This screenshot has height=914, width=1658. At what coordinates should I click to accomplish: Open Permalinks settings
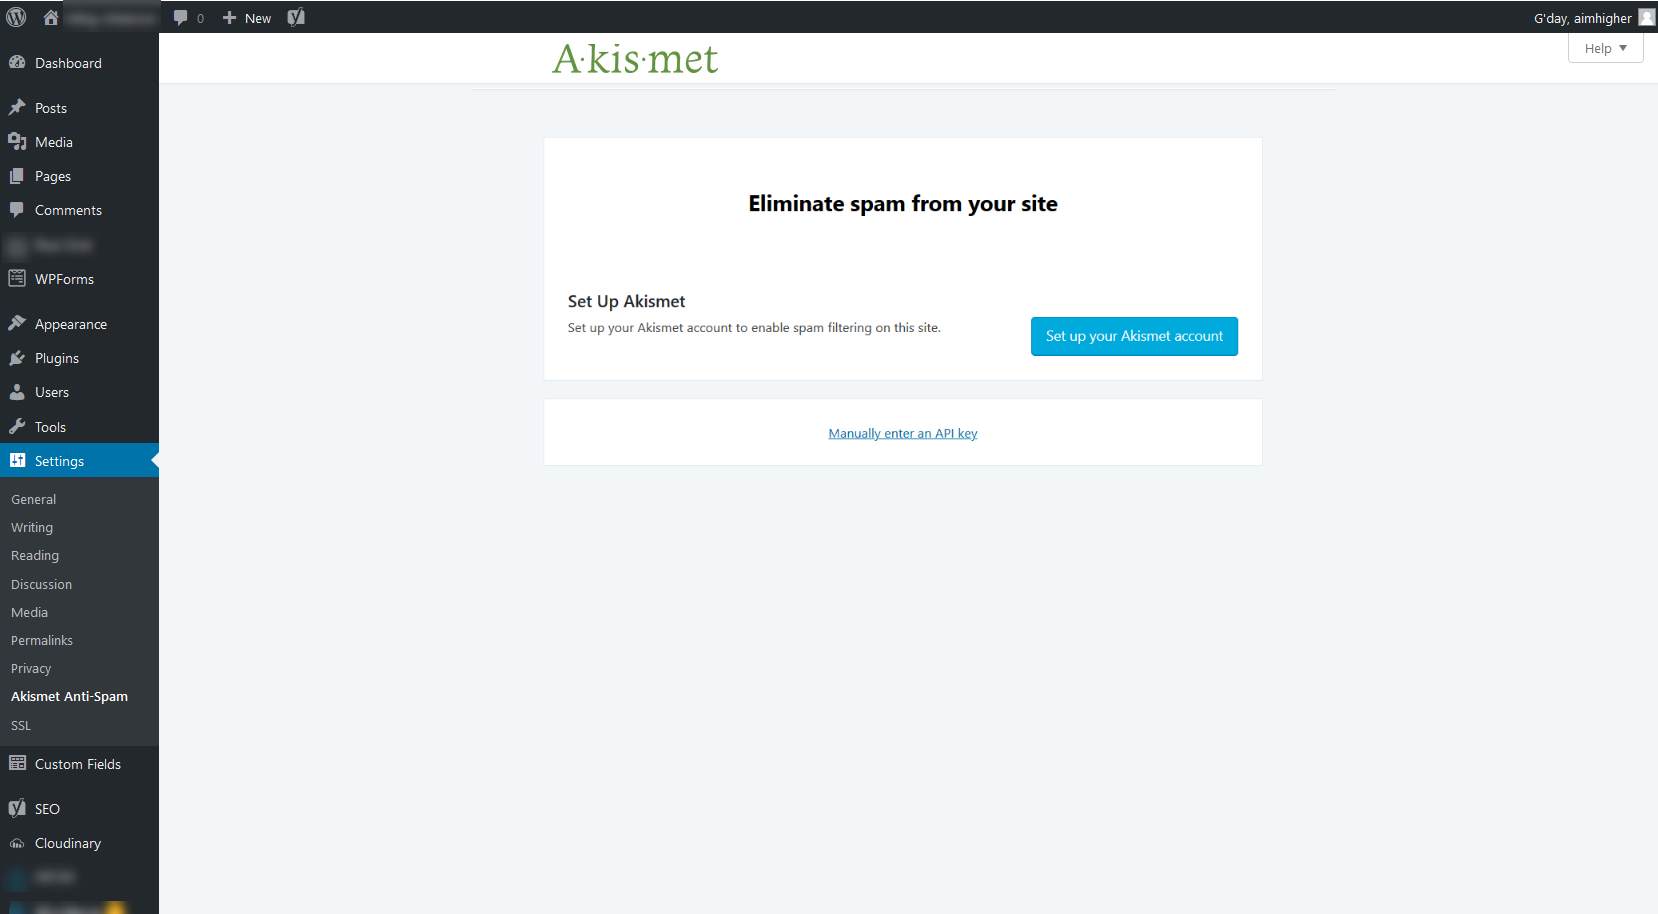[x=42, y=640]
